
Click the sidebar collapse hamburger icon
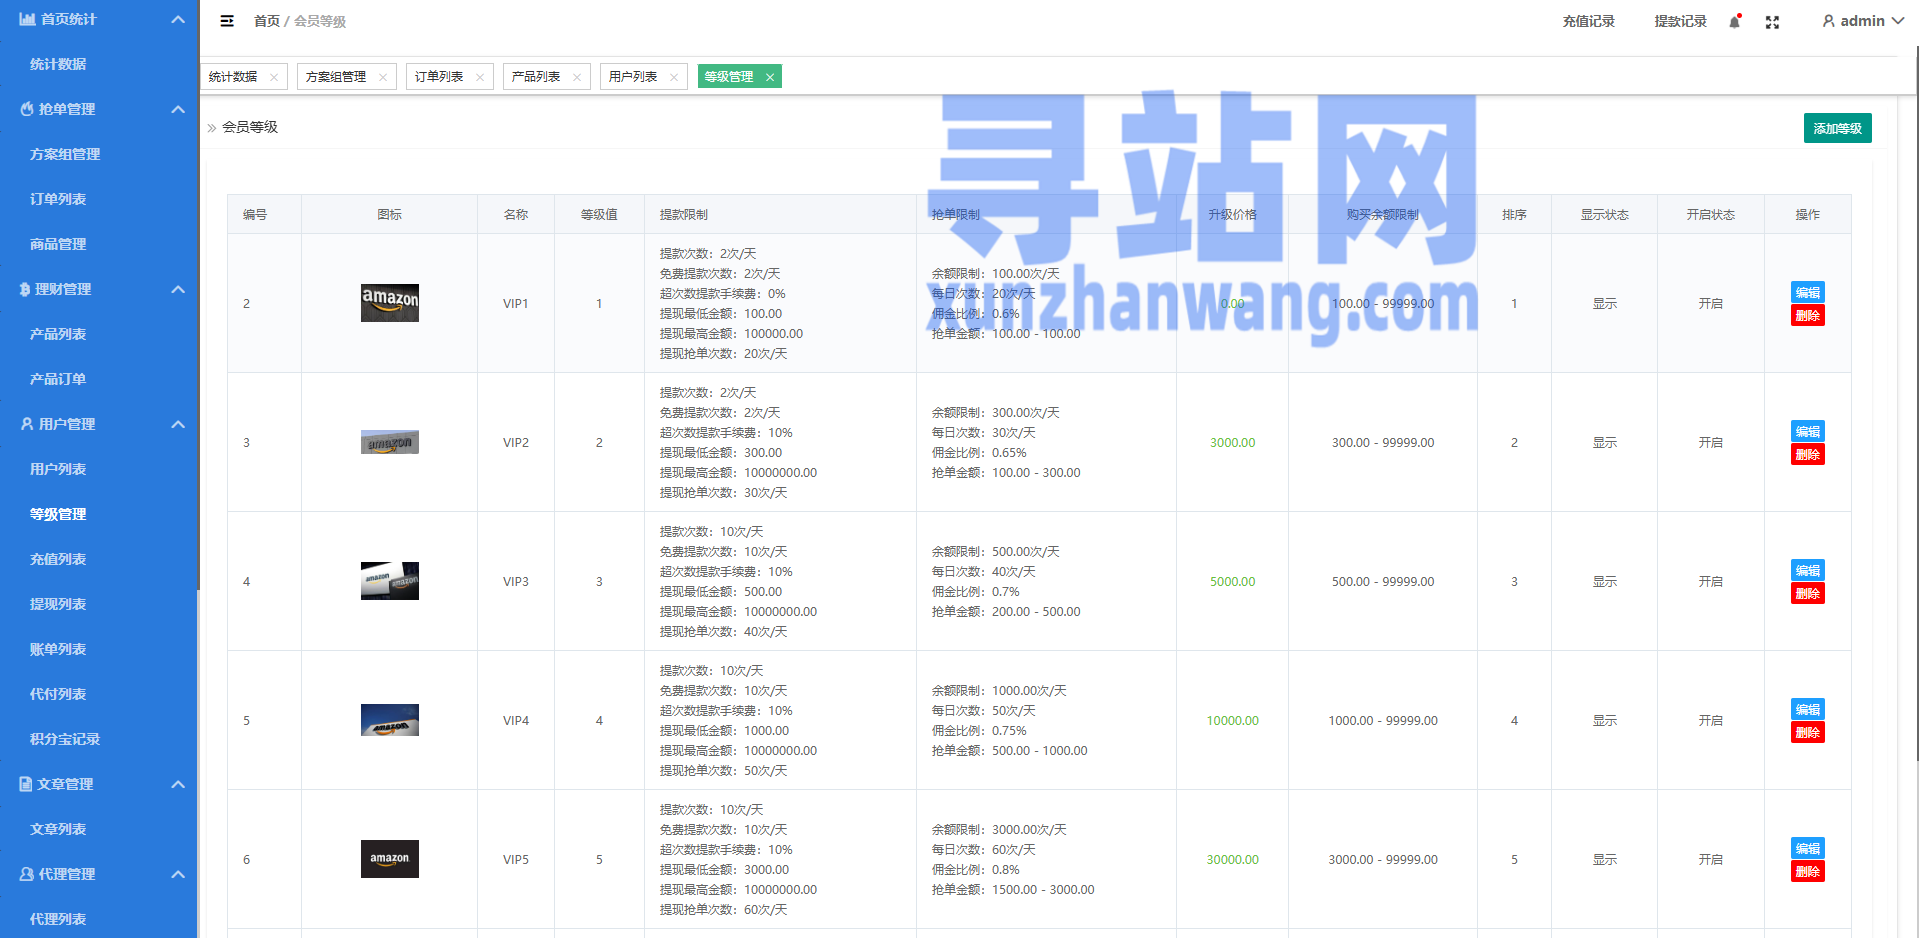[x=227, y=21]
